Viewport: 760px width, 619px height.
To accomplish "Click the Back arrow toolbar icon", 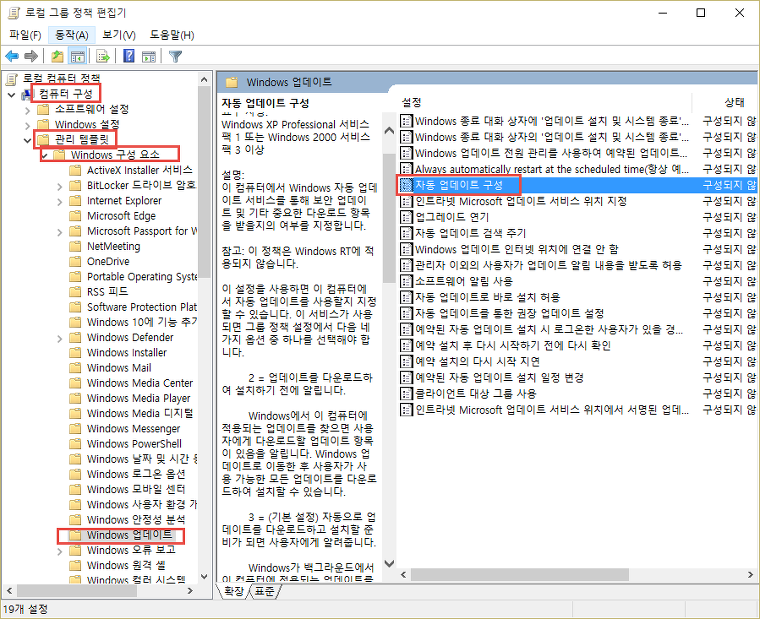I will click(12, 56).
